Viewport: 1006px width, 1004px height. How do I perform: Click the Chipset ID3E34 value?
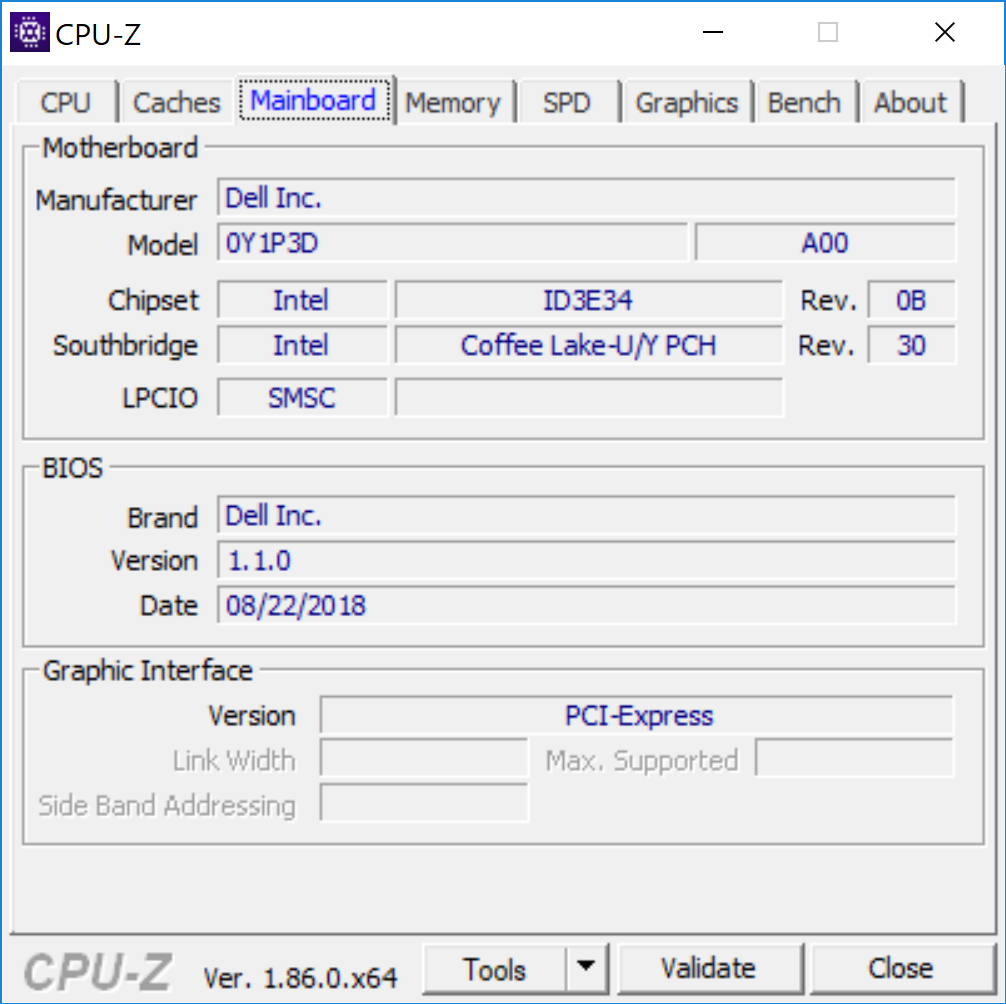589,300
